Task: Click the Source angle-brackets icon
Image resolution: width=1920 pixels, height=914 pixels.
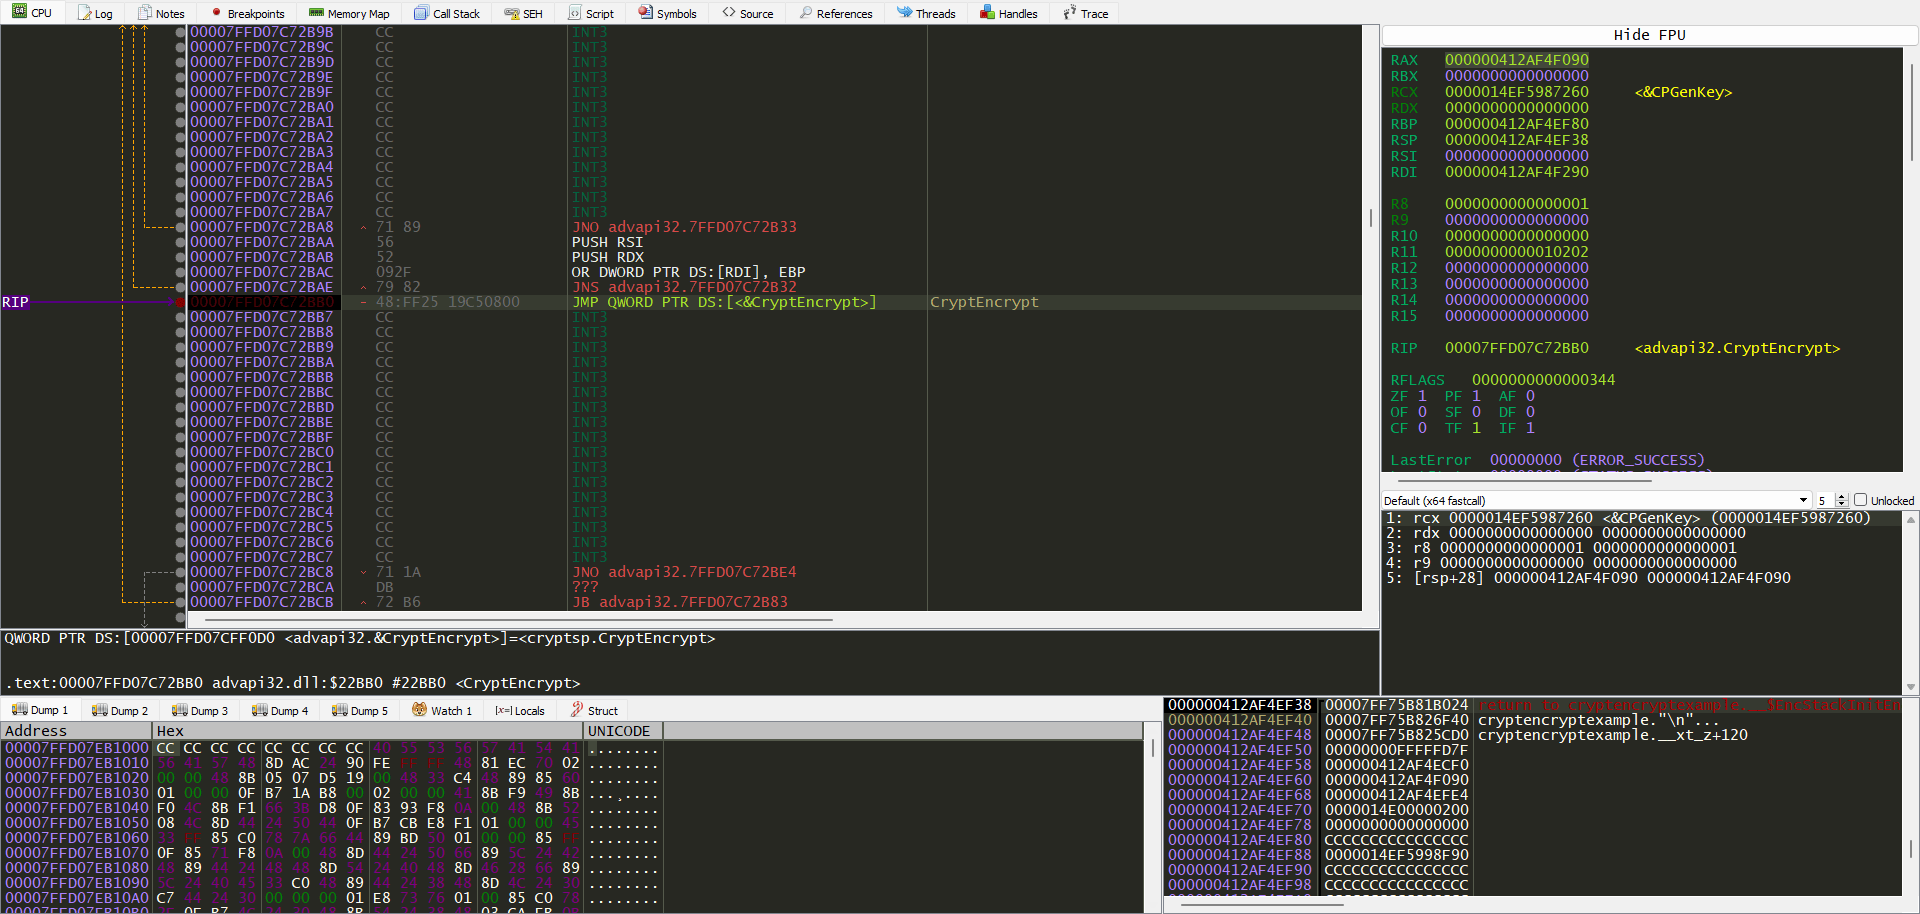Action: tap(729, 13)
